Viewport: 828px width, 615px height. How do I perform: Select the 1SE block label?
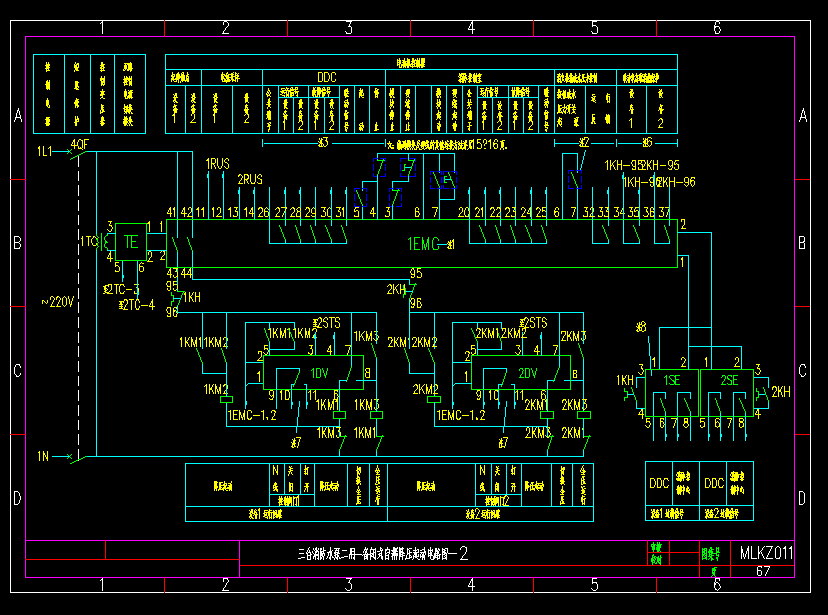672,381
